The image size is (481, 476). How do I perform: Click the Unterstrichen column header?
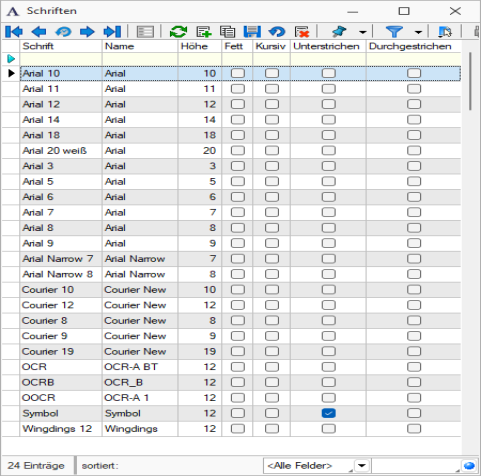(x=328, y=46)
